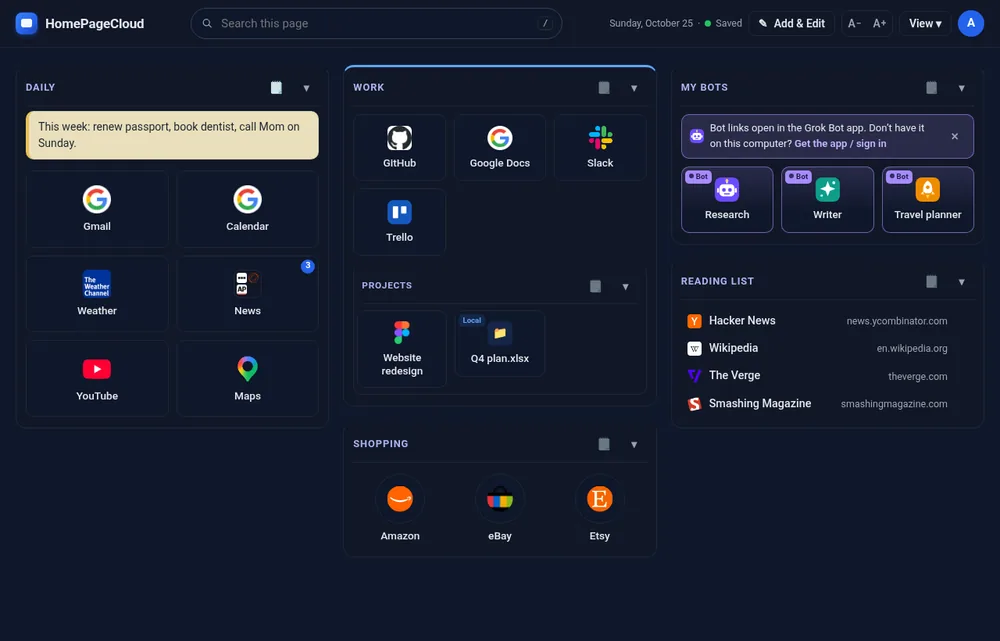Open the Trello tile

click(x=399, y=221)
